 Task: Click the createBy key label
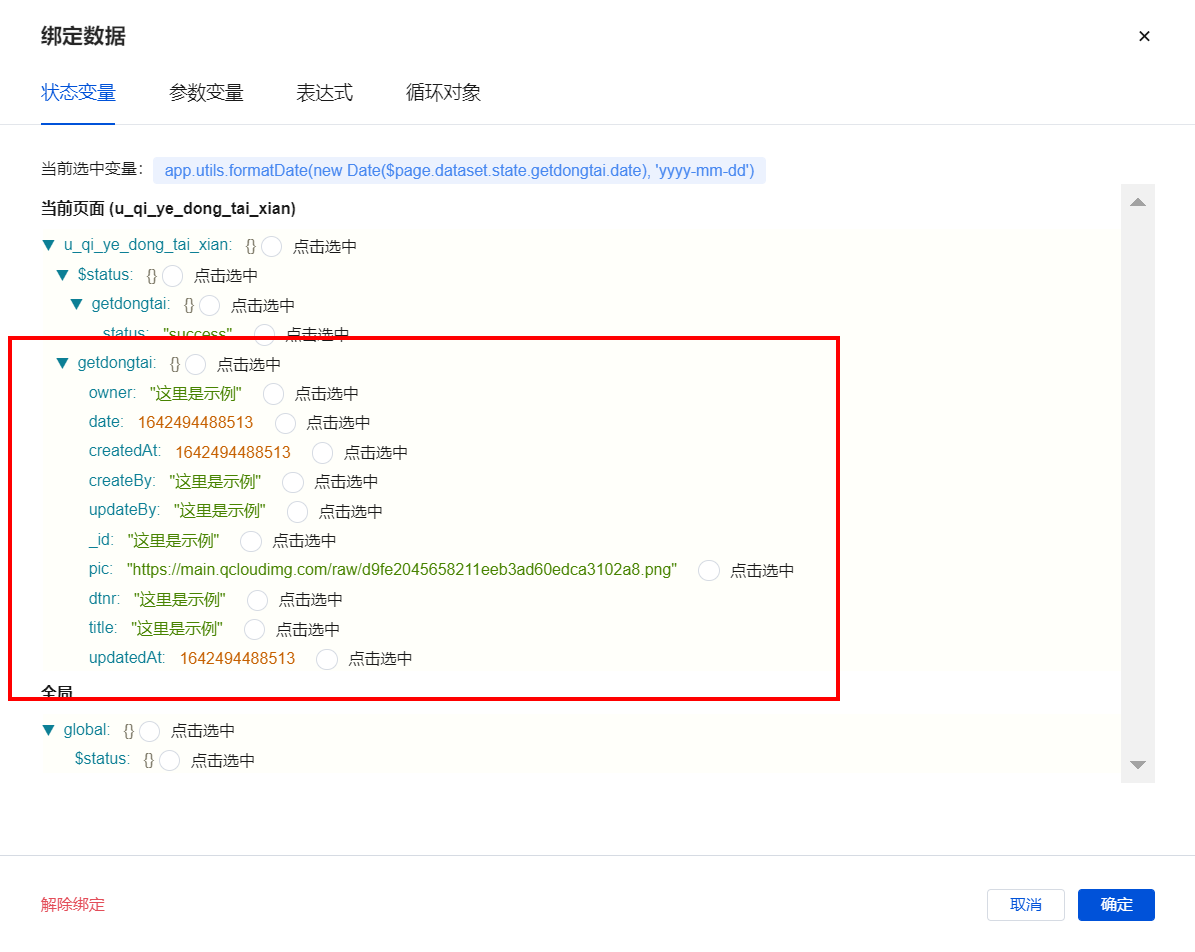122,481
